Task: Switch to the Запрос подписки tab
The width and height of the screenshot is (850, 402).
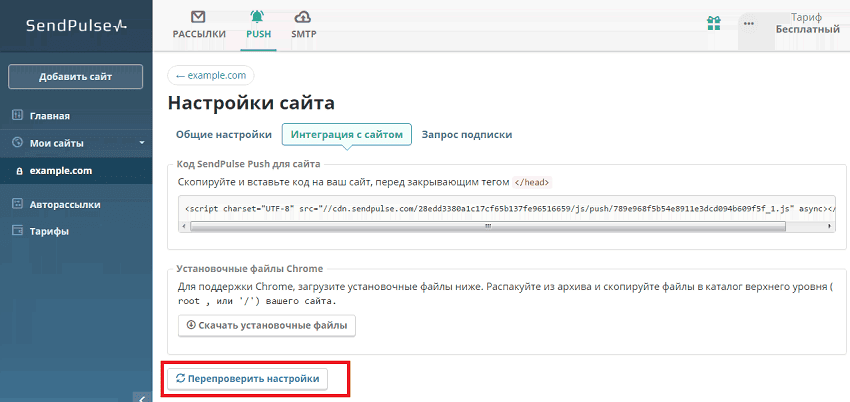Action: pyautogui.click(x=466, y=134)
